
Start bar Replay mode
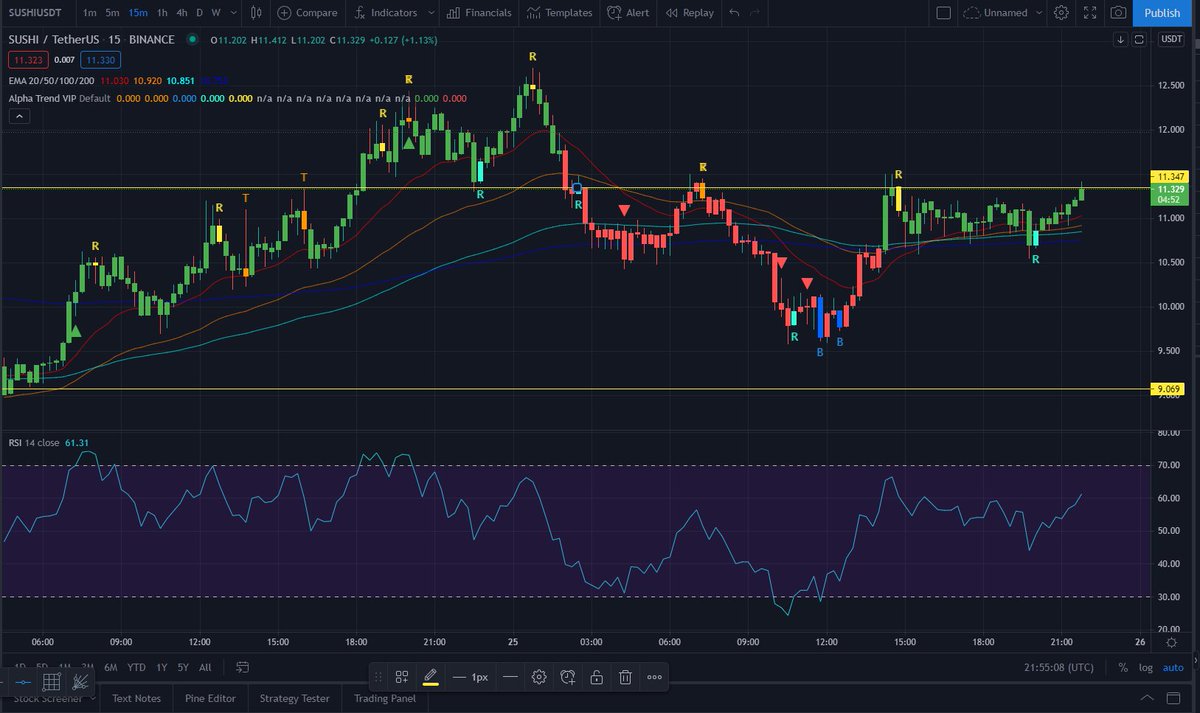[x=689, y=13]
